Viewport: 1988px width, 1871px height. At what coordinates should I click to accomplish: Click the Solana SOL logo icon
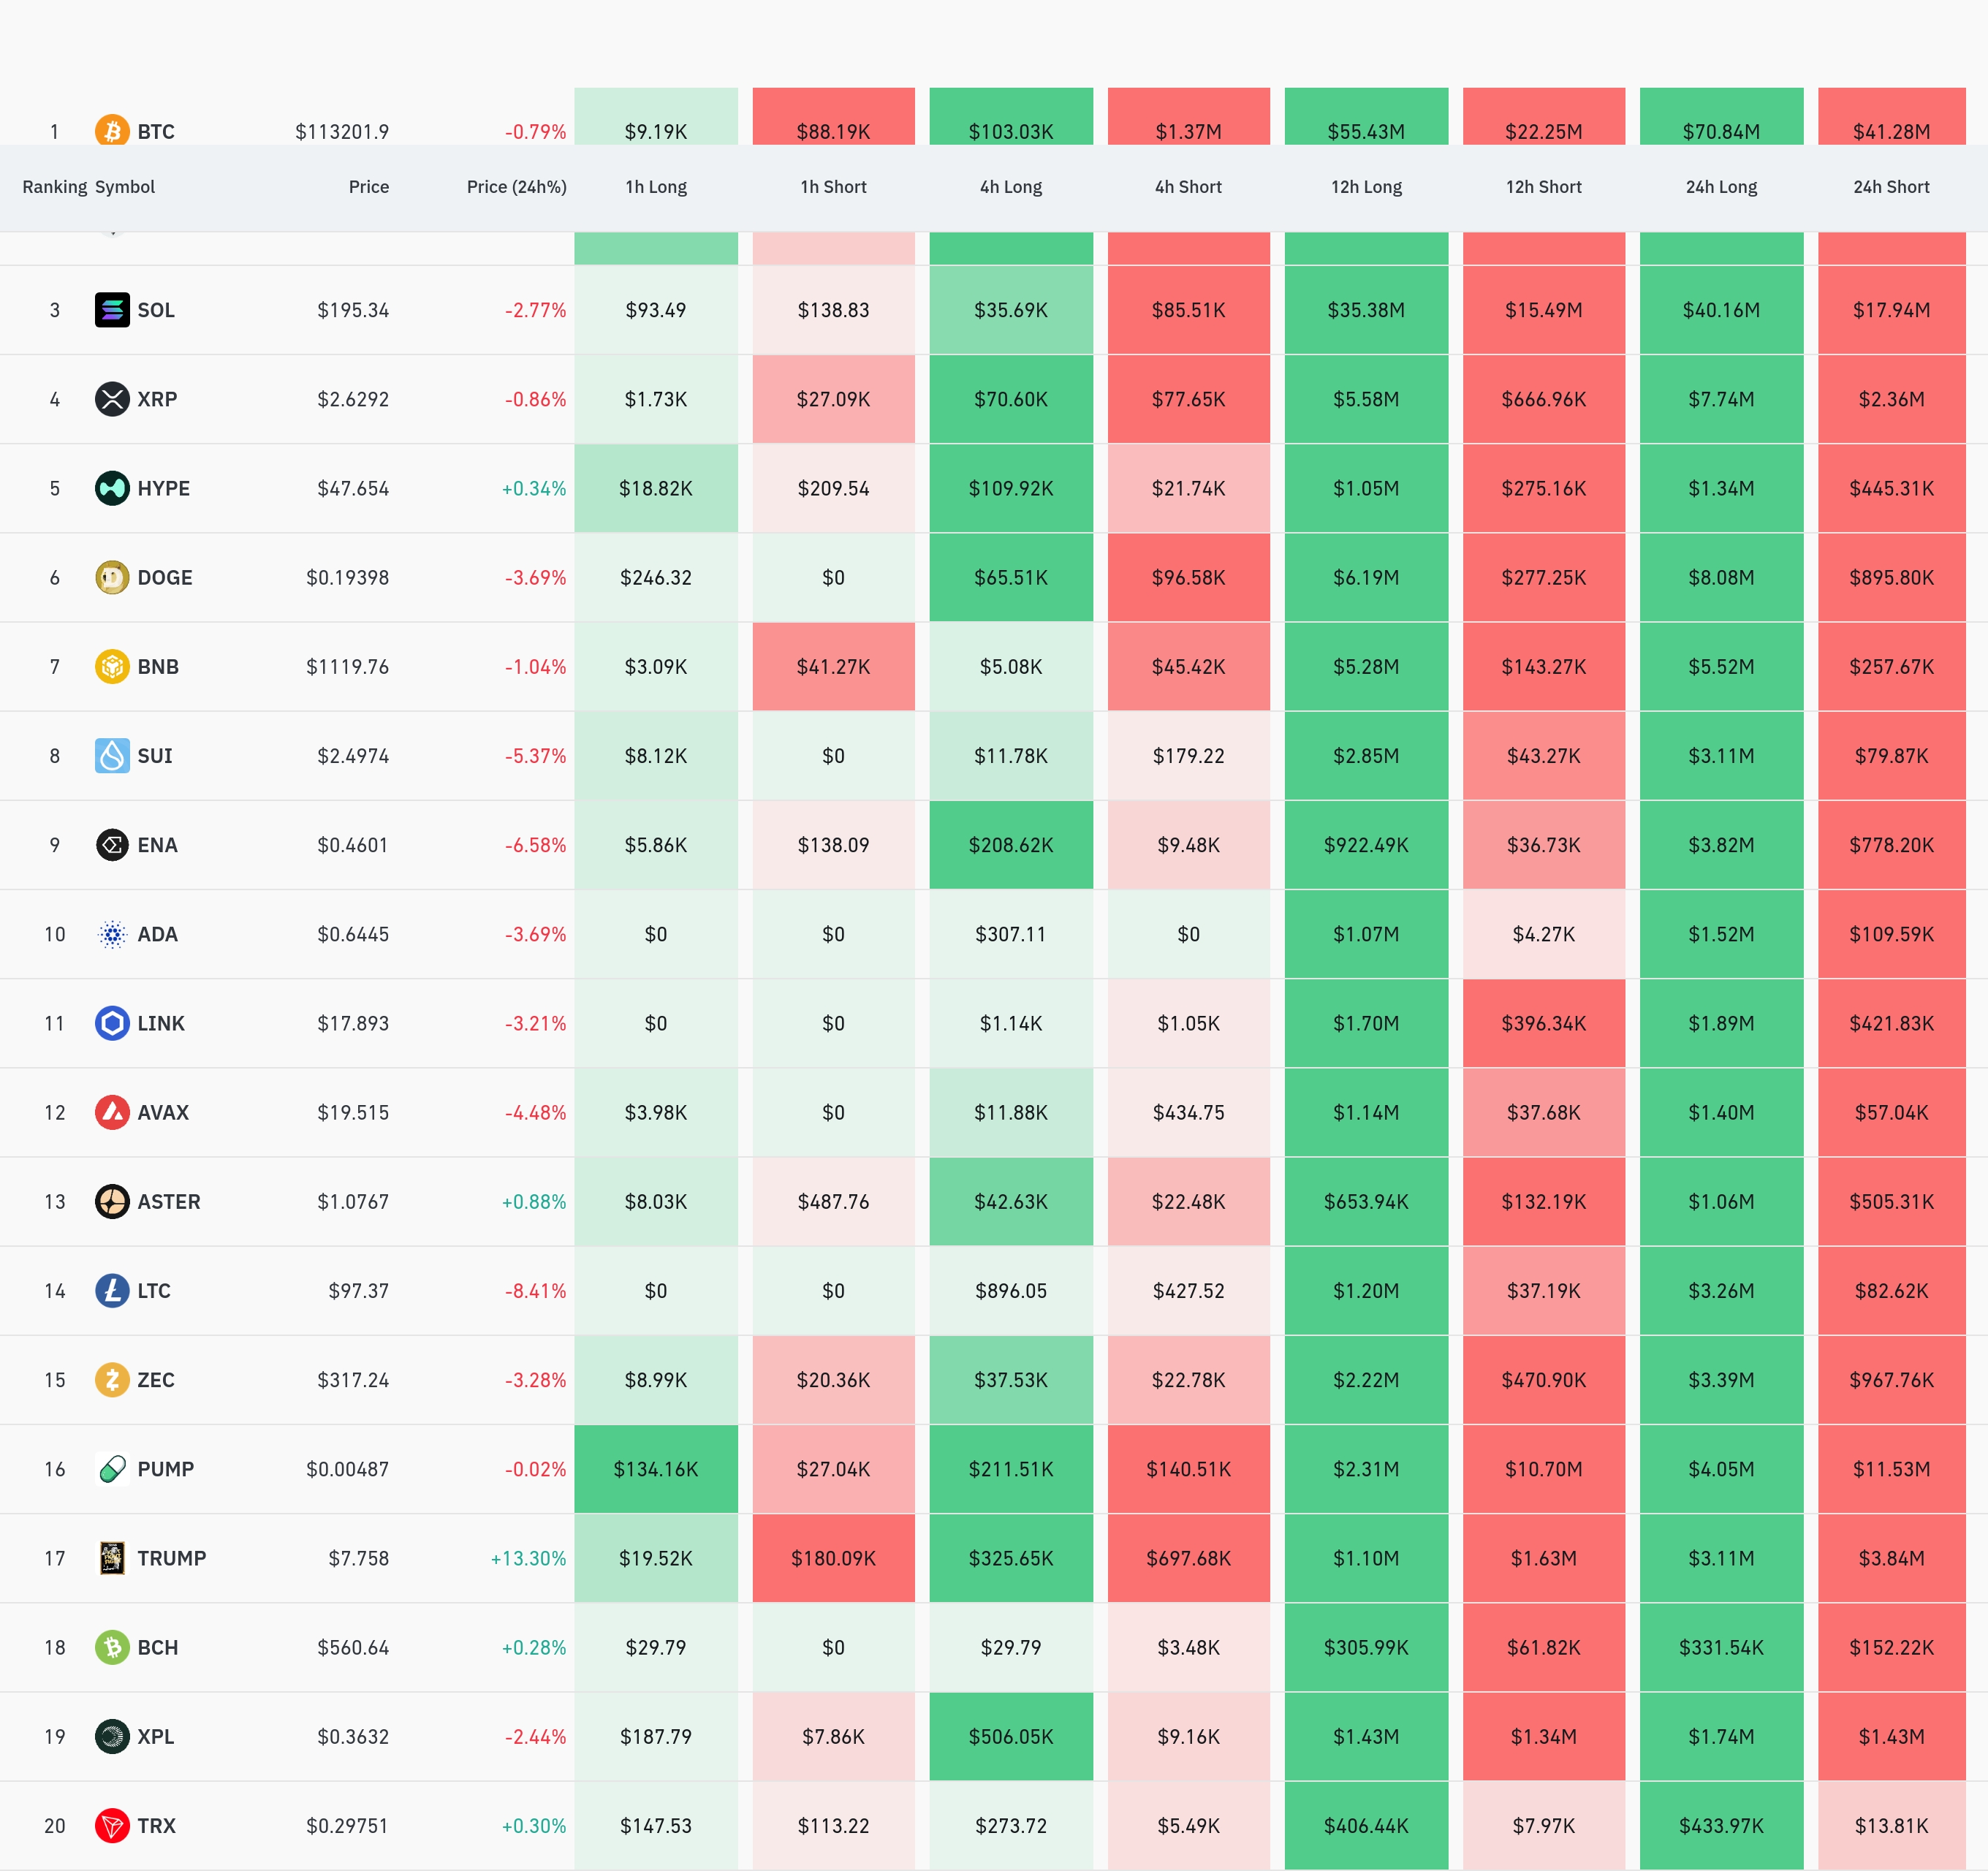click(x=112, y=310)
